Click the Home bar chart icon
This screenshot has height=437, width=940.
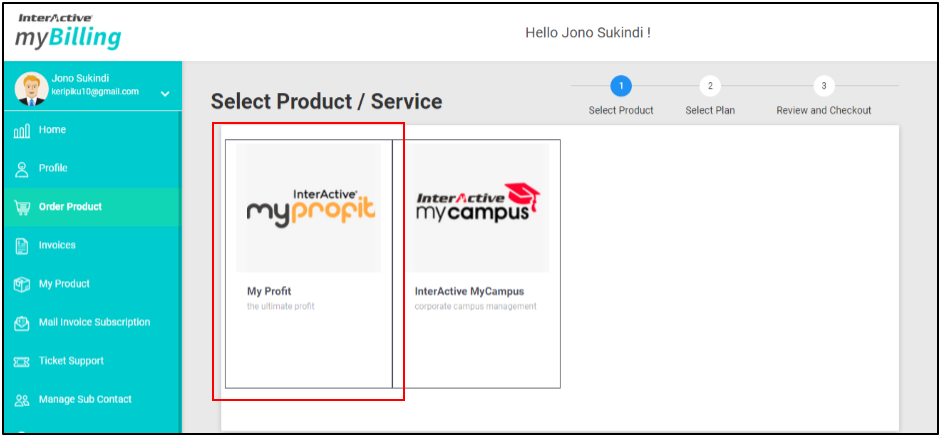(x=21, y=131)
